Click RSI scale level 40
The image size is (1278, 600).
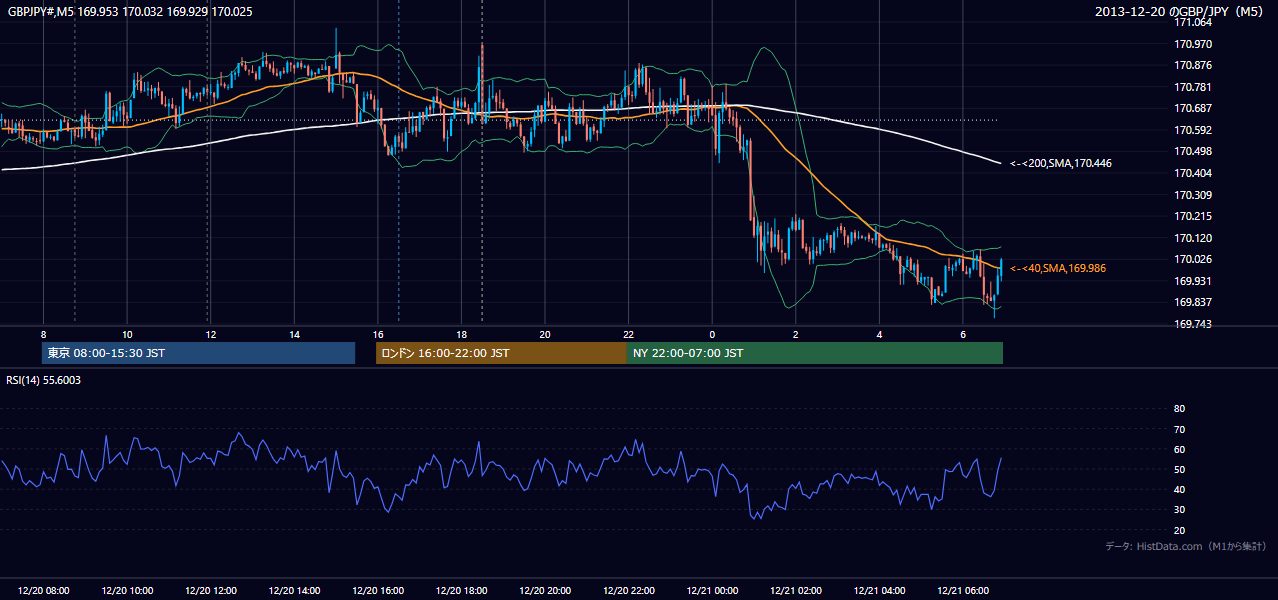[1179, 489]
